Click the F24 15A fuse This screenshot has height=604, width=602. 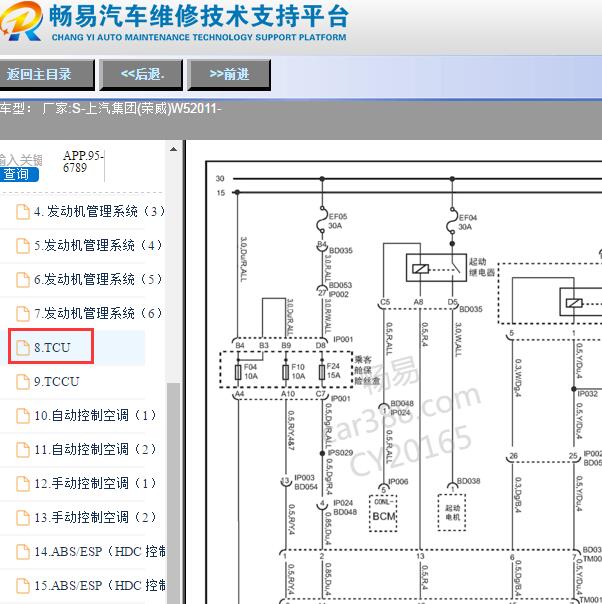322,372
